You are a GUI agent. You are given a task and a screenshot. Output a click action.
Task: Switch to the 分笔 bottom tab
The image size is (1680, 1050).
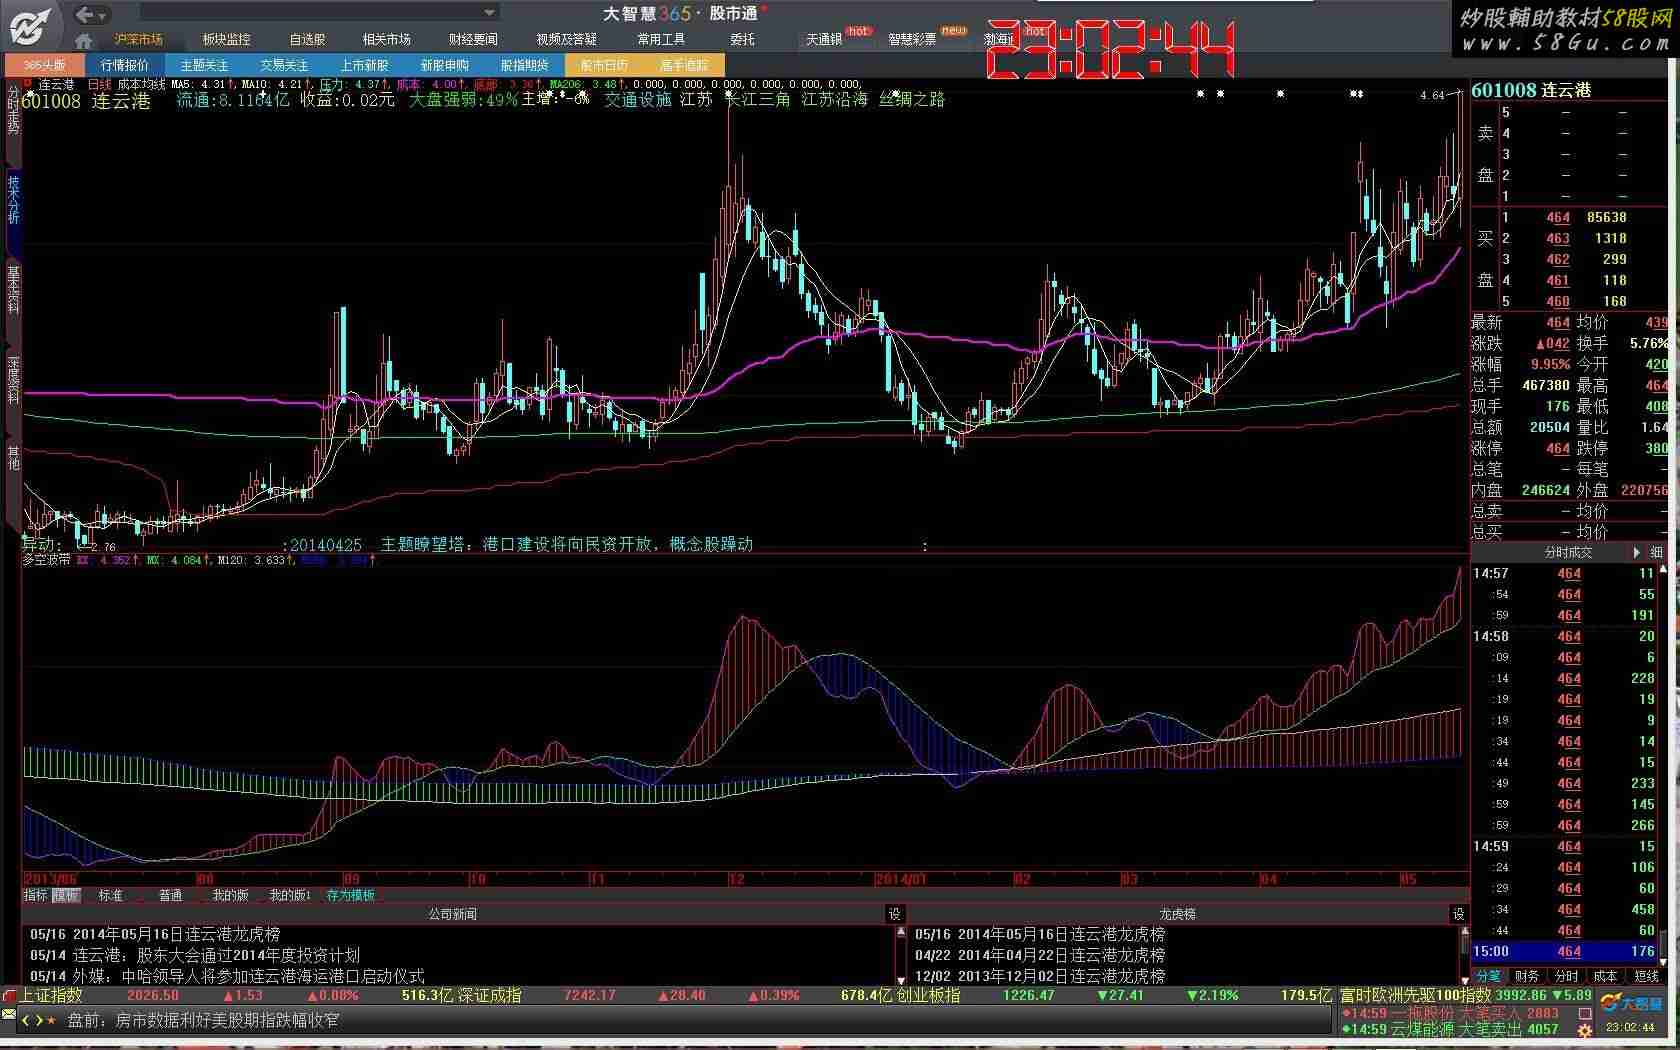click(1489, 976)
